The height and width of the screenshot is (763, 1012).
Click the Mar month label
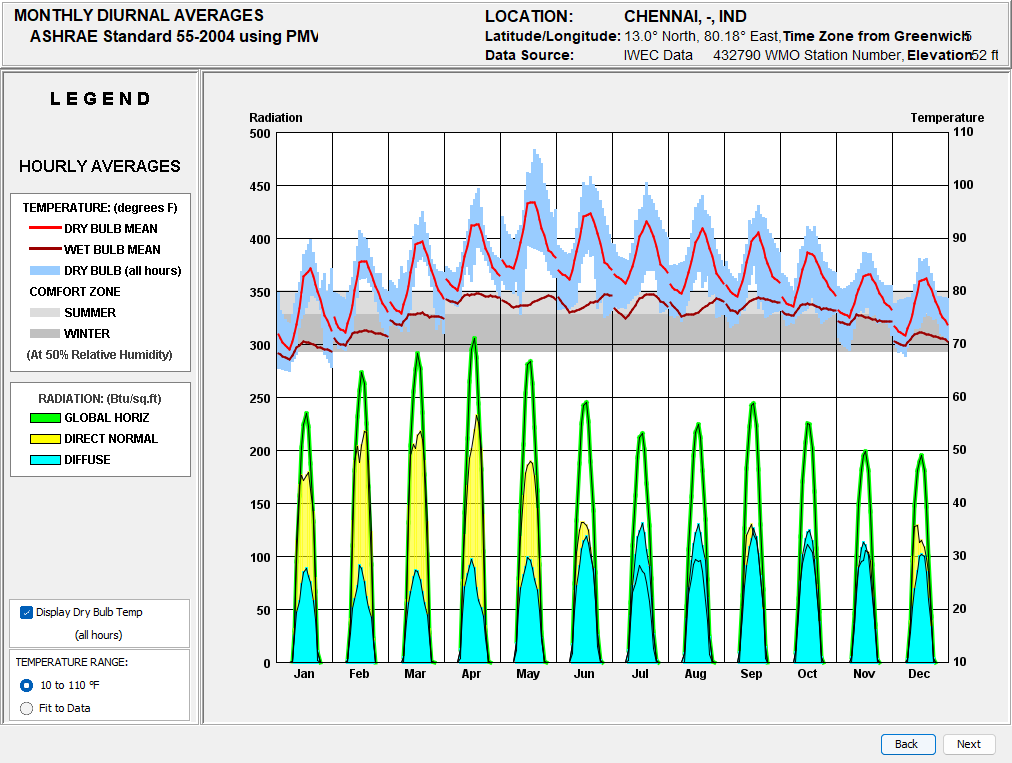tap(415, 674)
